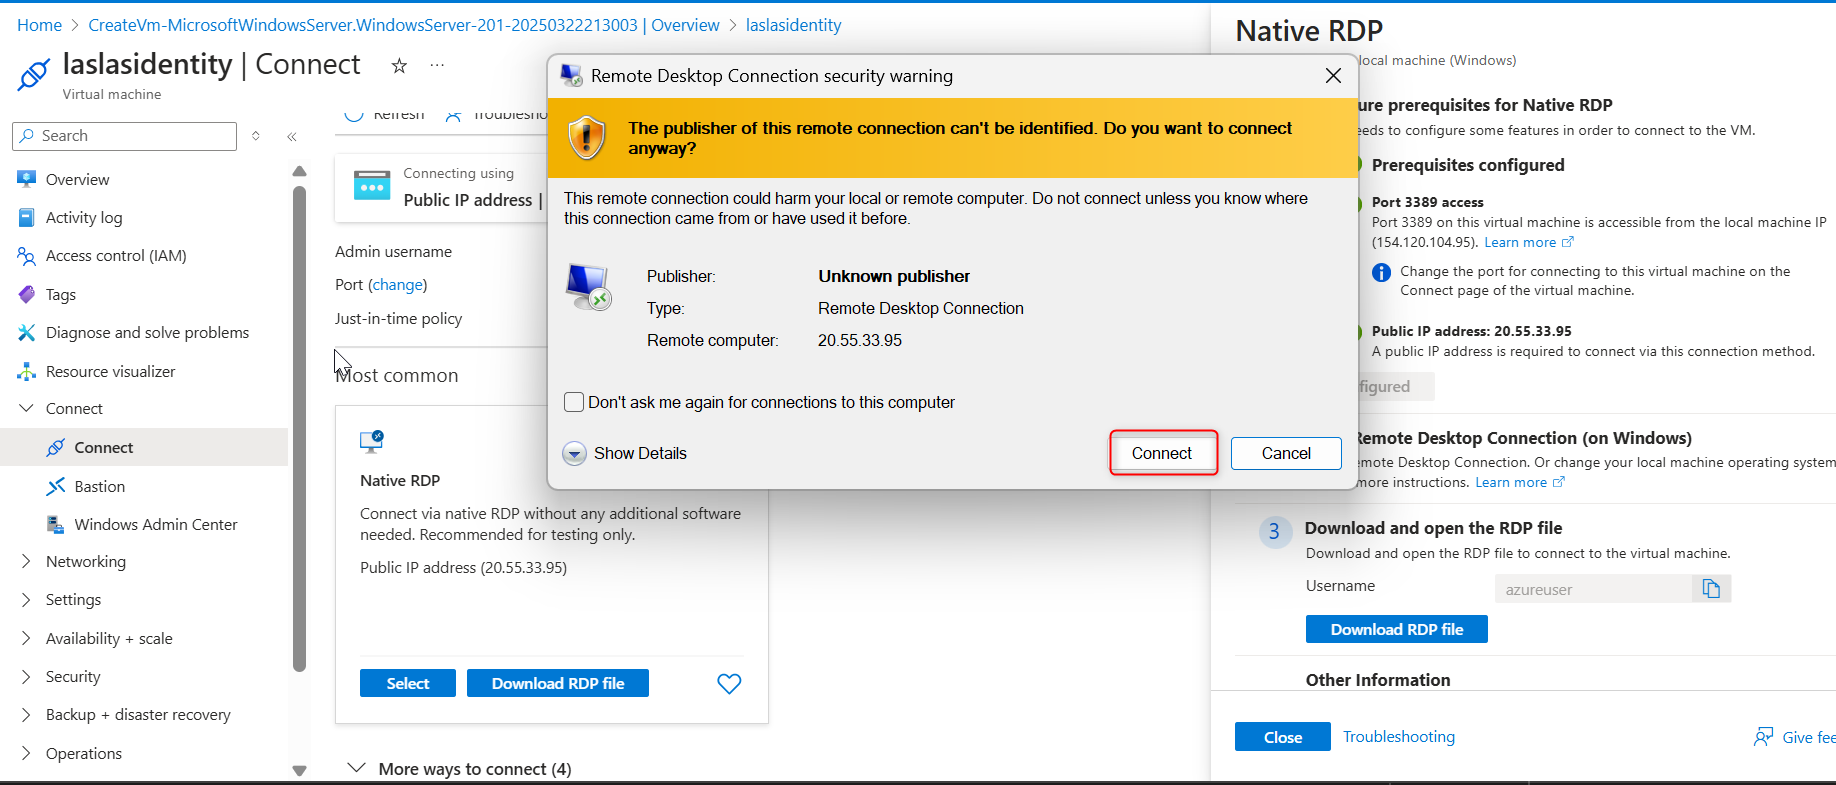Image resolution: width=1836 pixels, height=785 pixels.
Task: Click Learn more under Remote Desktop Connection
Action: tap(1520, 483)
